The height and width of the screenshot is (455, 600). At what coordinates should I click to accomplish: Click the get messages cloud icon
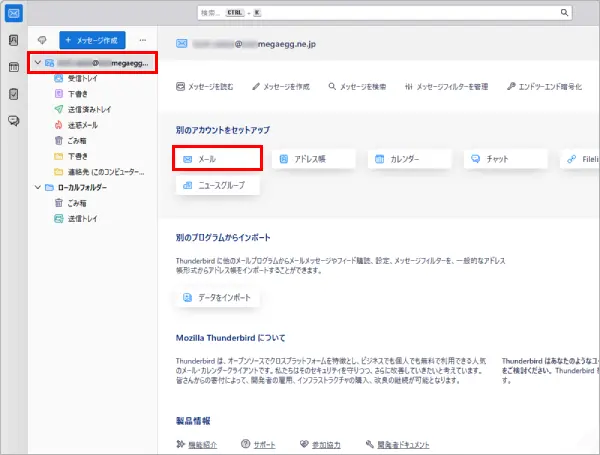click(42, 40)
